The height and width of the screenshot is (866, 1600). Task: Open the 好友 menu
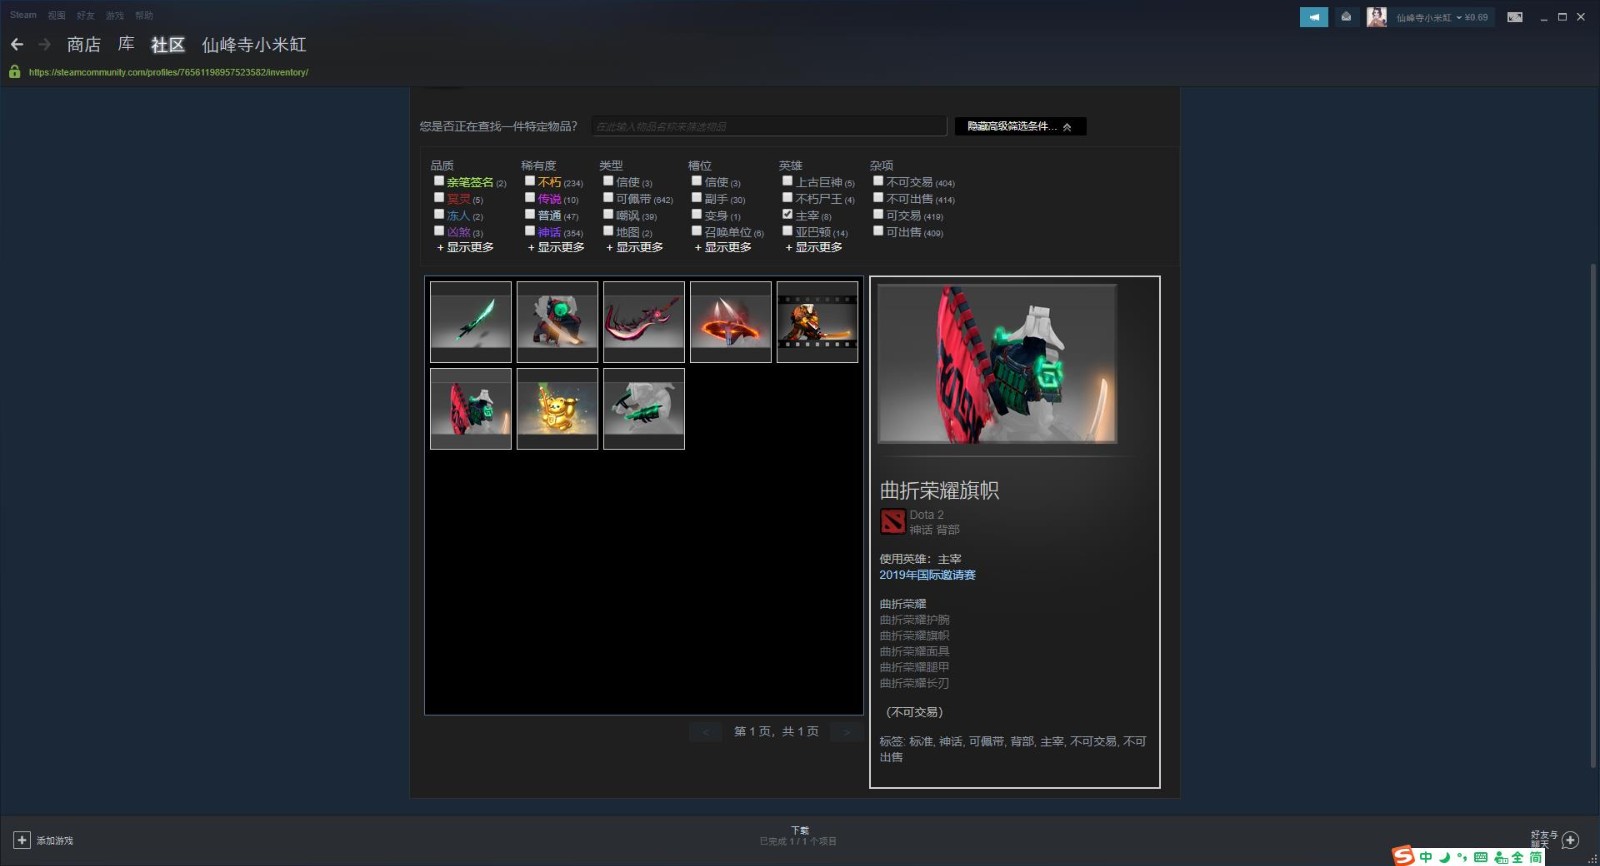pyautogui.click(x=86, y=15)
